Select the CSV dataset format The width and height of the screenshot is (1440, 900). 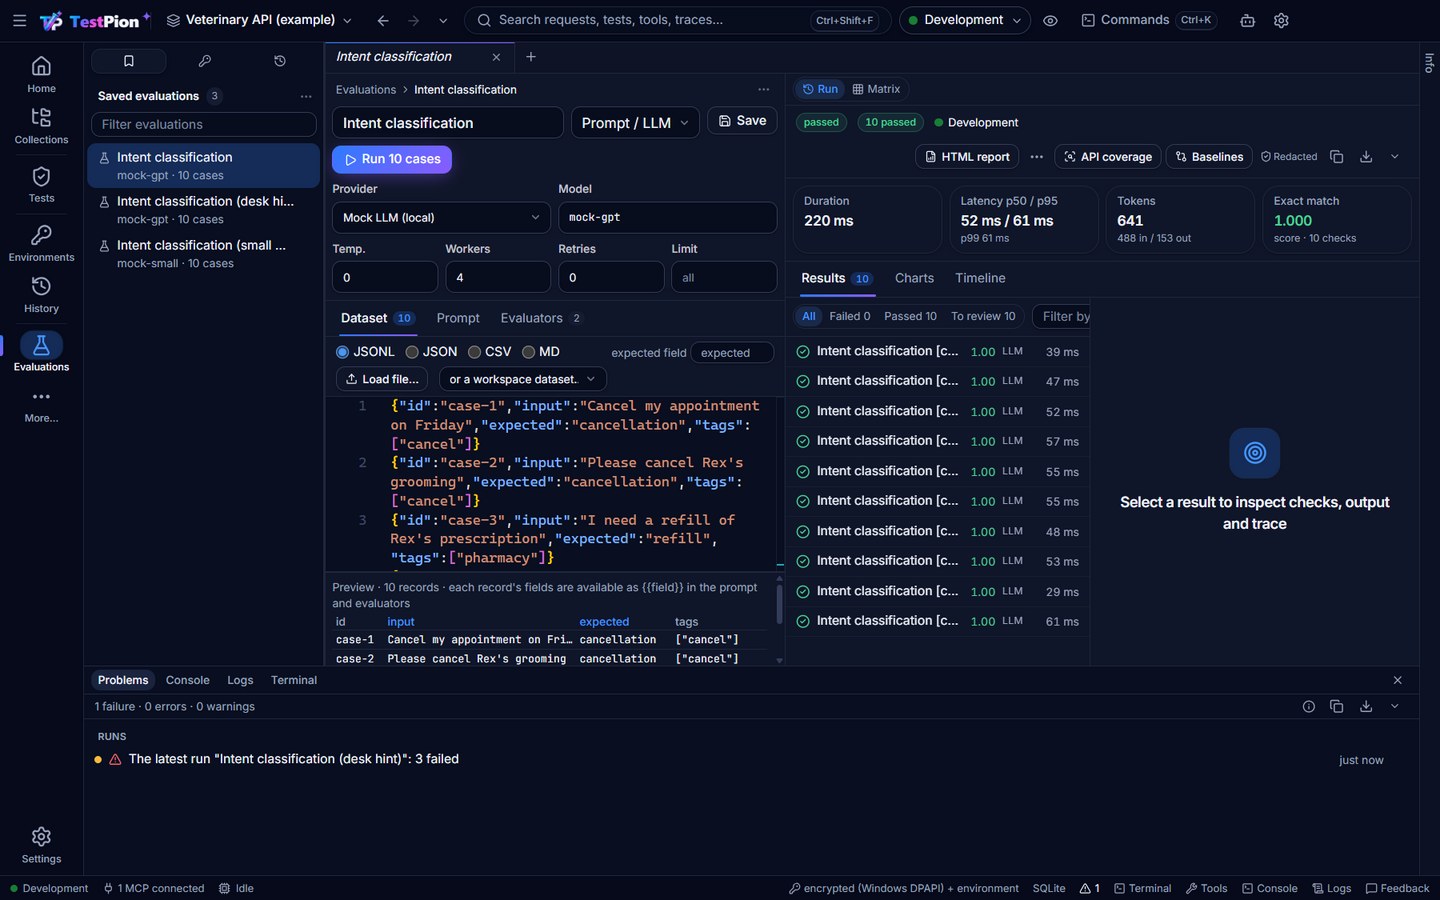pyautogui.click(x=490, y=352)
